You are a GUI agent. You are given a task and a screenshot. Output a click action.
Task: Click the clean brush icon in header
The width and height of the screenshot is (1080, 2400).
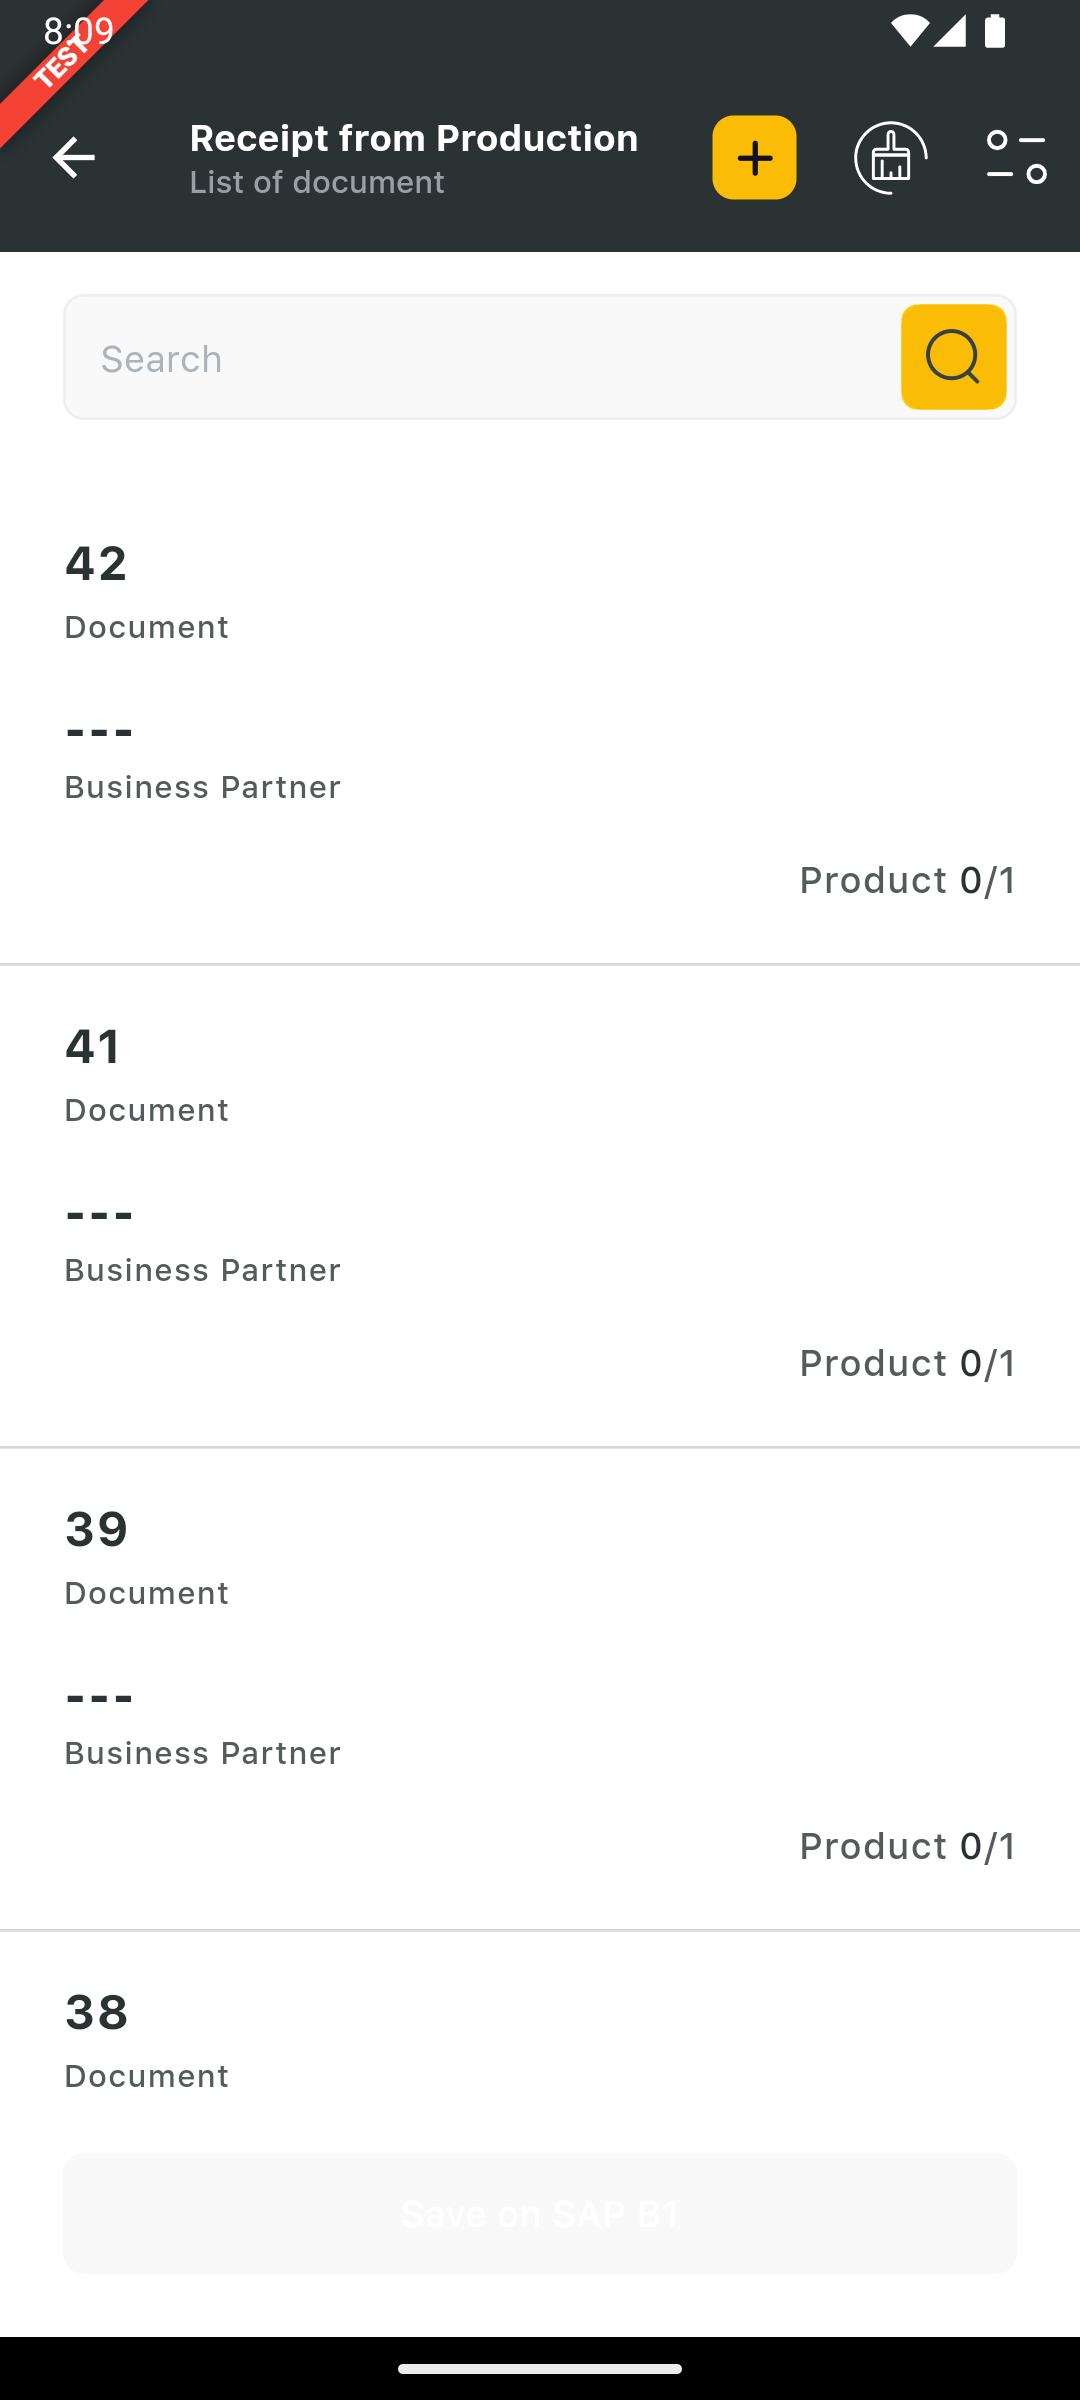click(890, 158)
